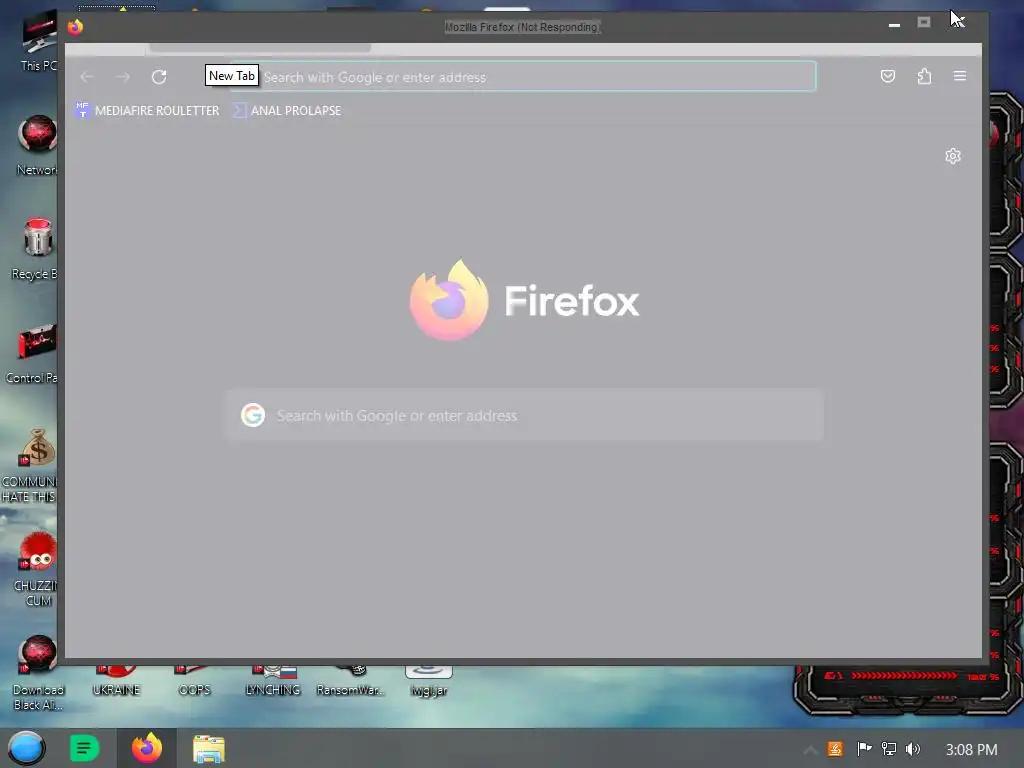Viewport: 1024px width, 768px height.
Task: Click the orange tray application icon
Action: [x=835, y=749]
